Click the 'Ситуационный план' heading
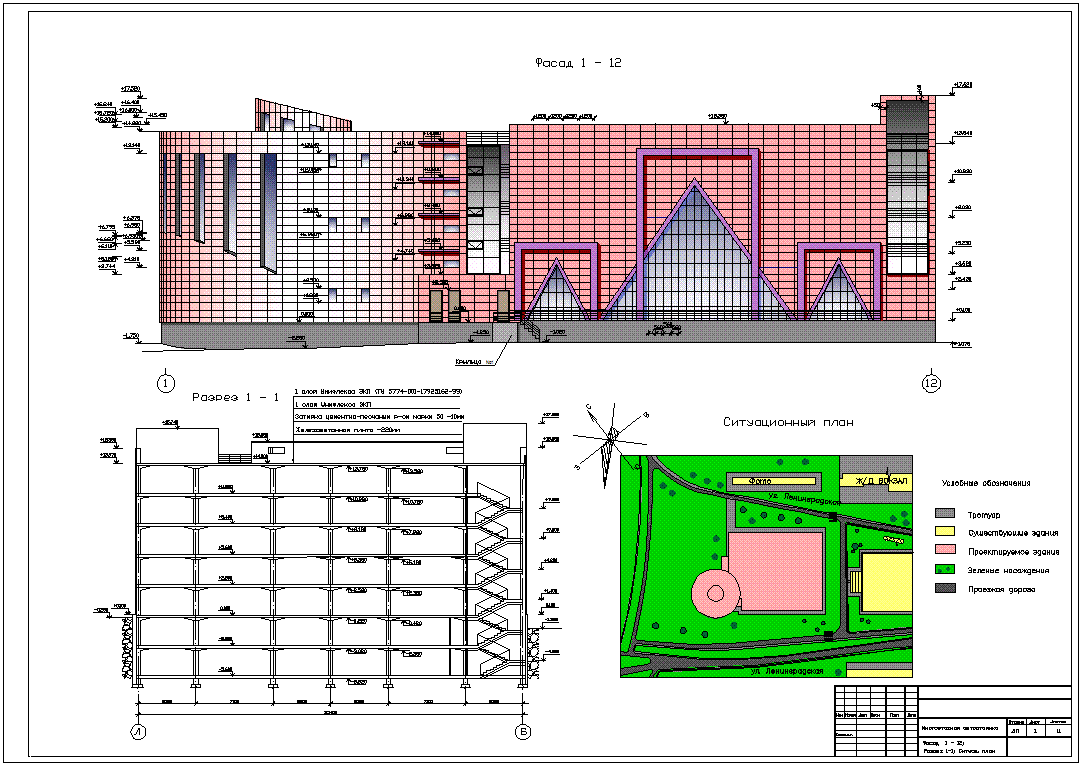This screenshot has width=1083, height=767. click(788, 422)
